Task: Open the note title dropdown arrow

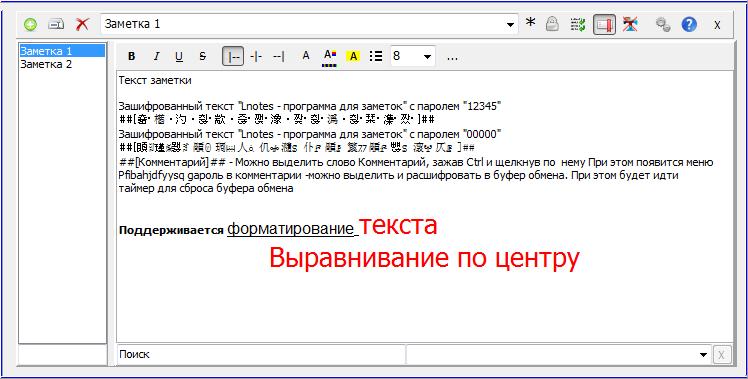Action: click(511, 24)
